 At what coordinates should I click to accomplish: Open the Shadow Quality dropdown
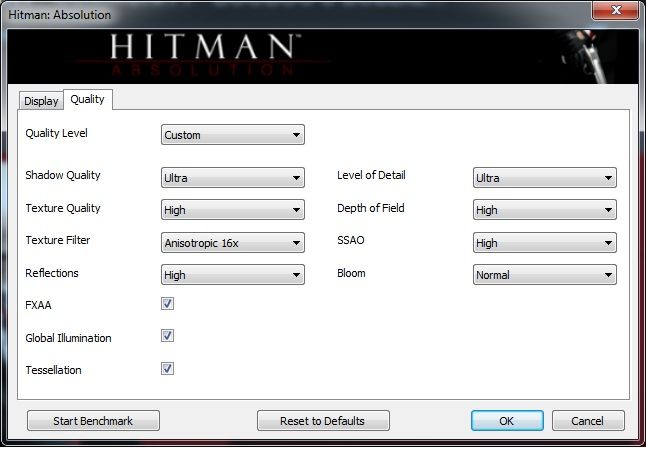(x=233, y=178)
